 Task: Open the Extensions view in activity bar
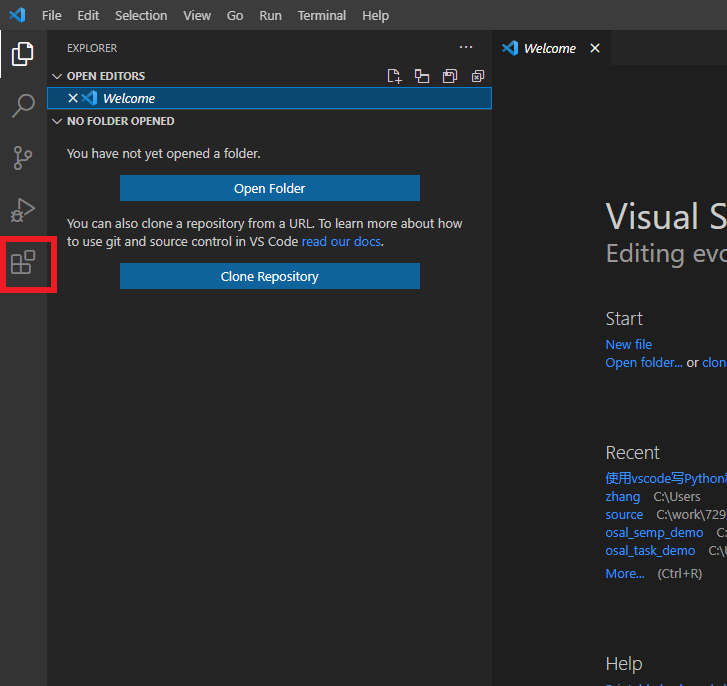pyautogui.click(x=23, y=263)
